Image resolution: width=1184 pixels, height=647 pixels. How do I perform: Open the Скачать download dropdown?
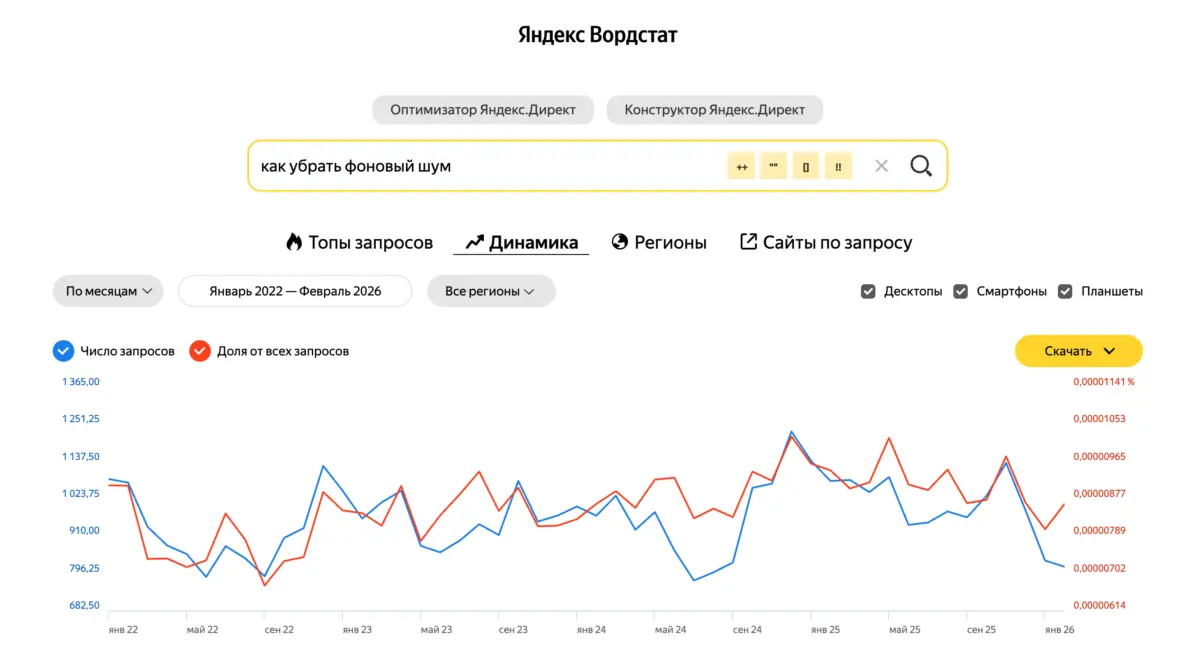tap(1078, 351)
